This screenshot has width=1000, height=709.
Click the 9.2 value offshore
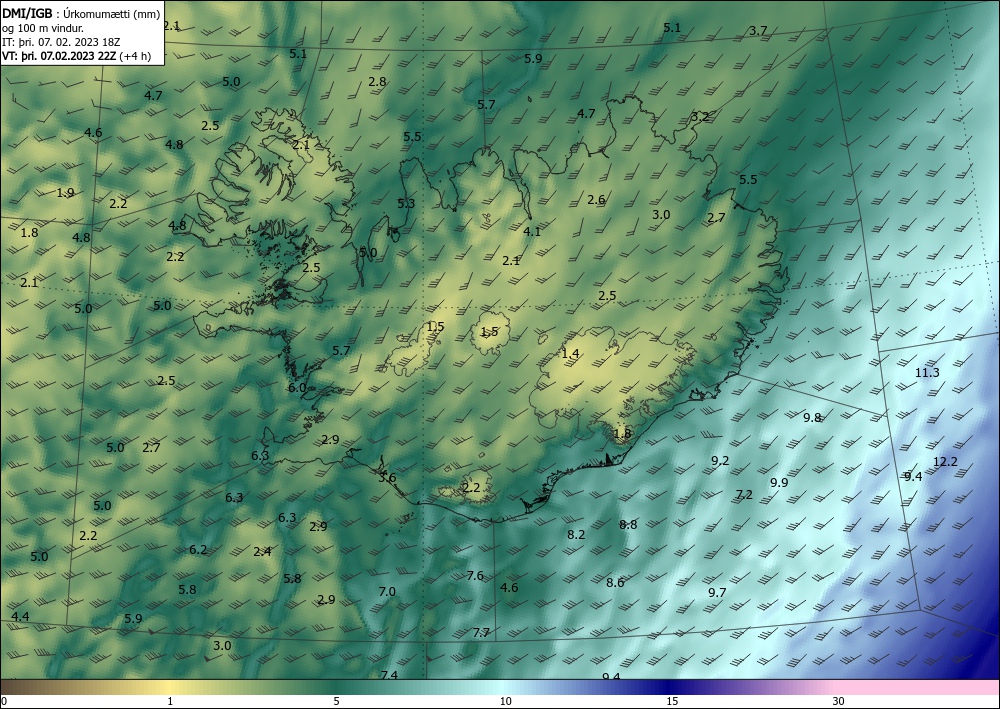pos(720,460)
